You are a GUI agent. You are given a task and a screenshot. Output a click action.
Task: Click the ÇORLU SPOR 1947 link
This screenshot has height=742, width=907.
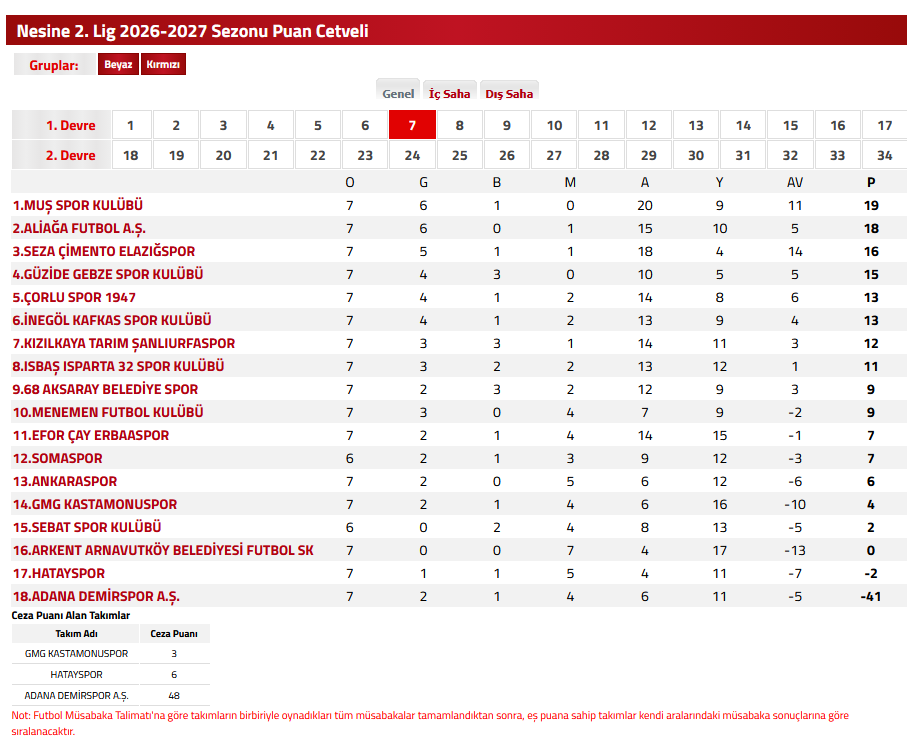[x=74, y=297]
